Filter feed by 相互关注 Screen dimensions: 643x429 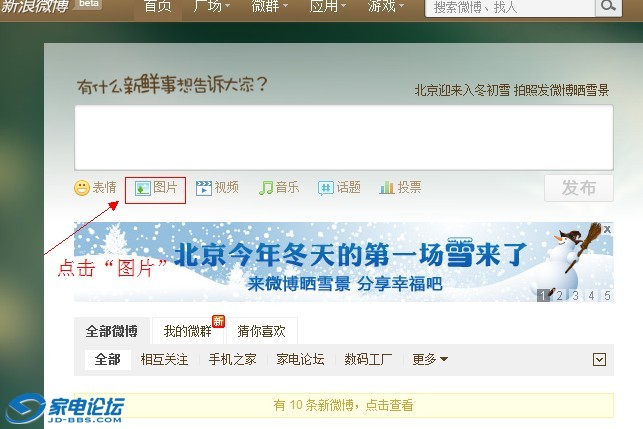pyautogui.click(x=164, y=359)
